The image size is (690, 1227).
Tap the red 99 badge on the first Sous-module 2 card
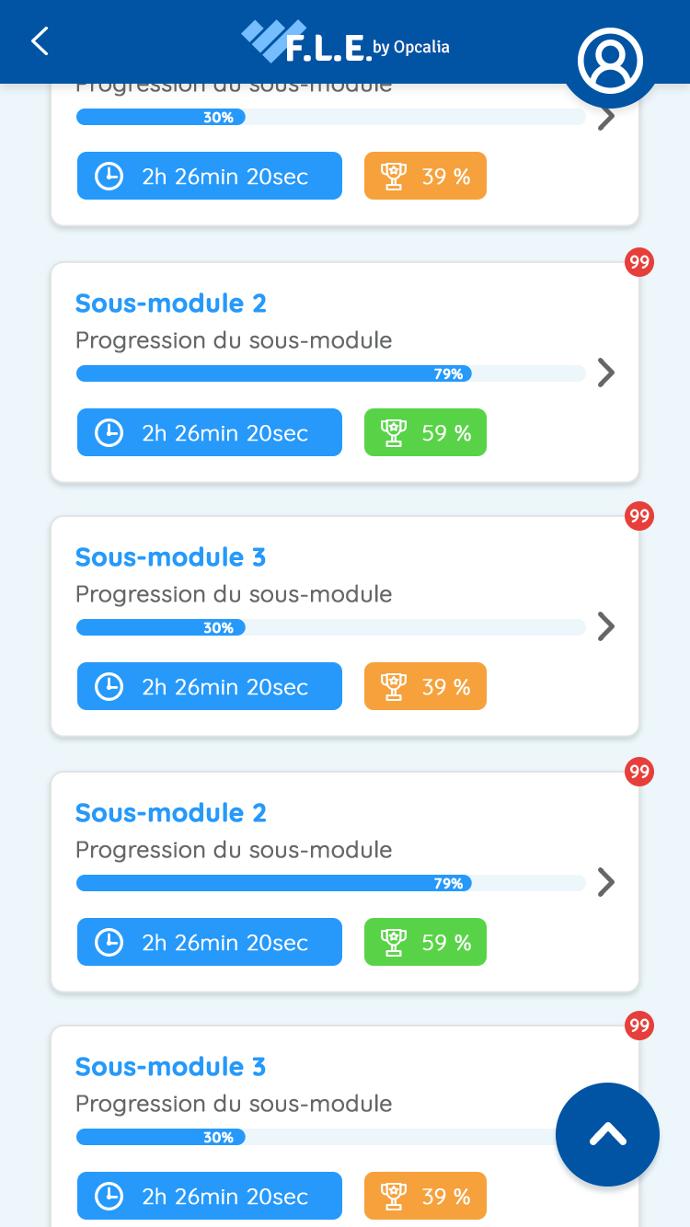coord(639,262)
